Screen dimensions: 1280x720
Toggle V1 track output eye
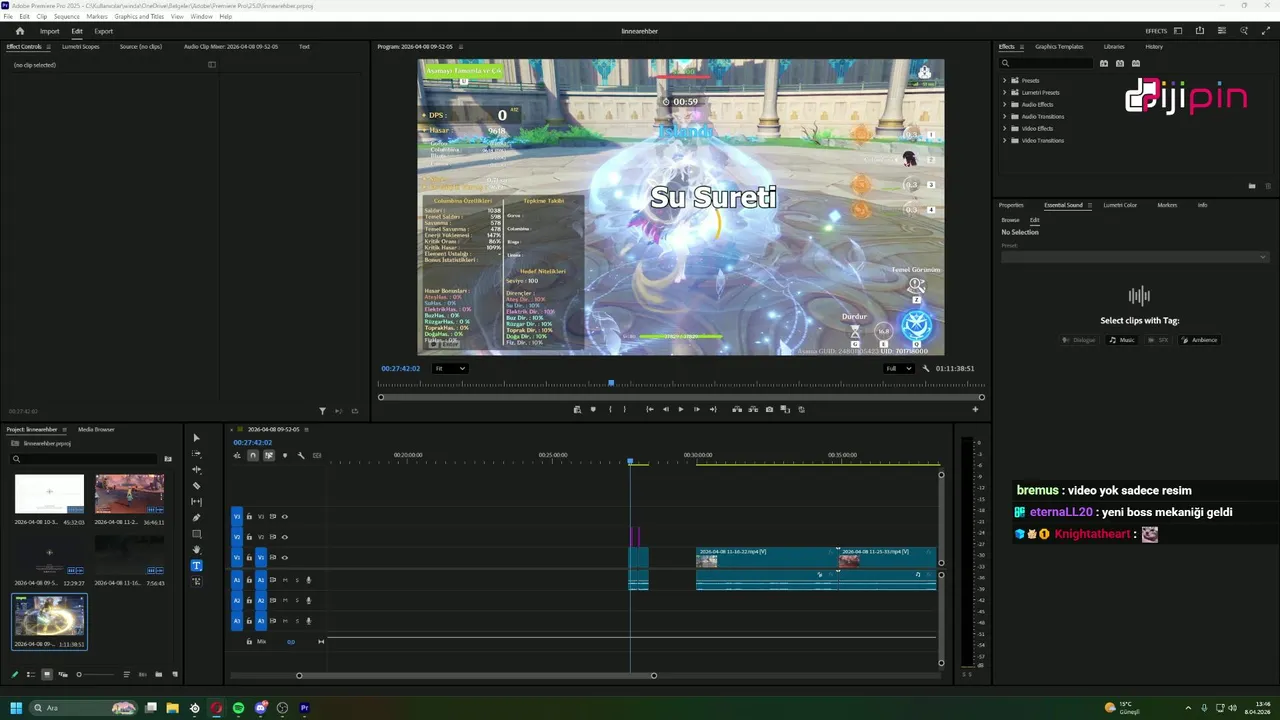coord(285,557)
